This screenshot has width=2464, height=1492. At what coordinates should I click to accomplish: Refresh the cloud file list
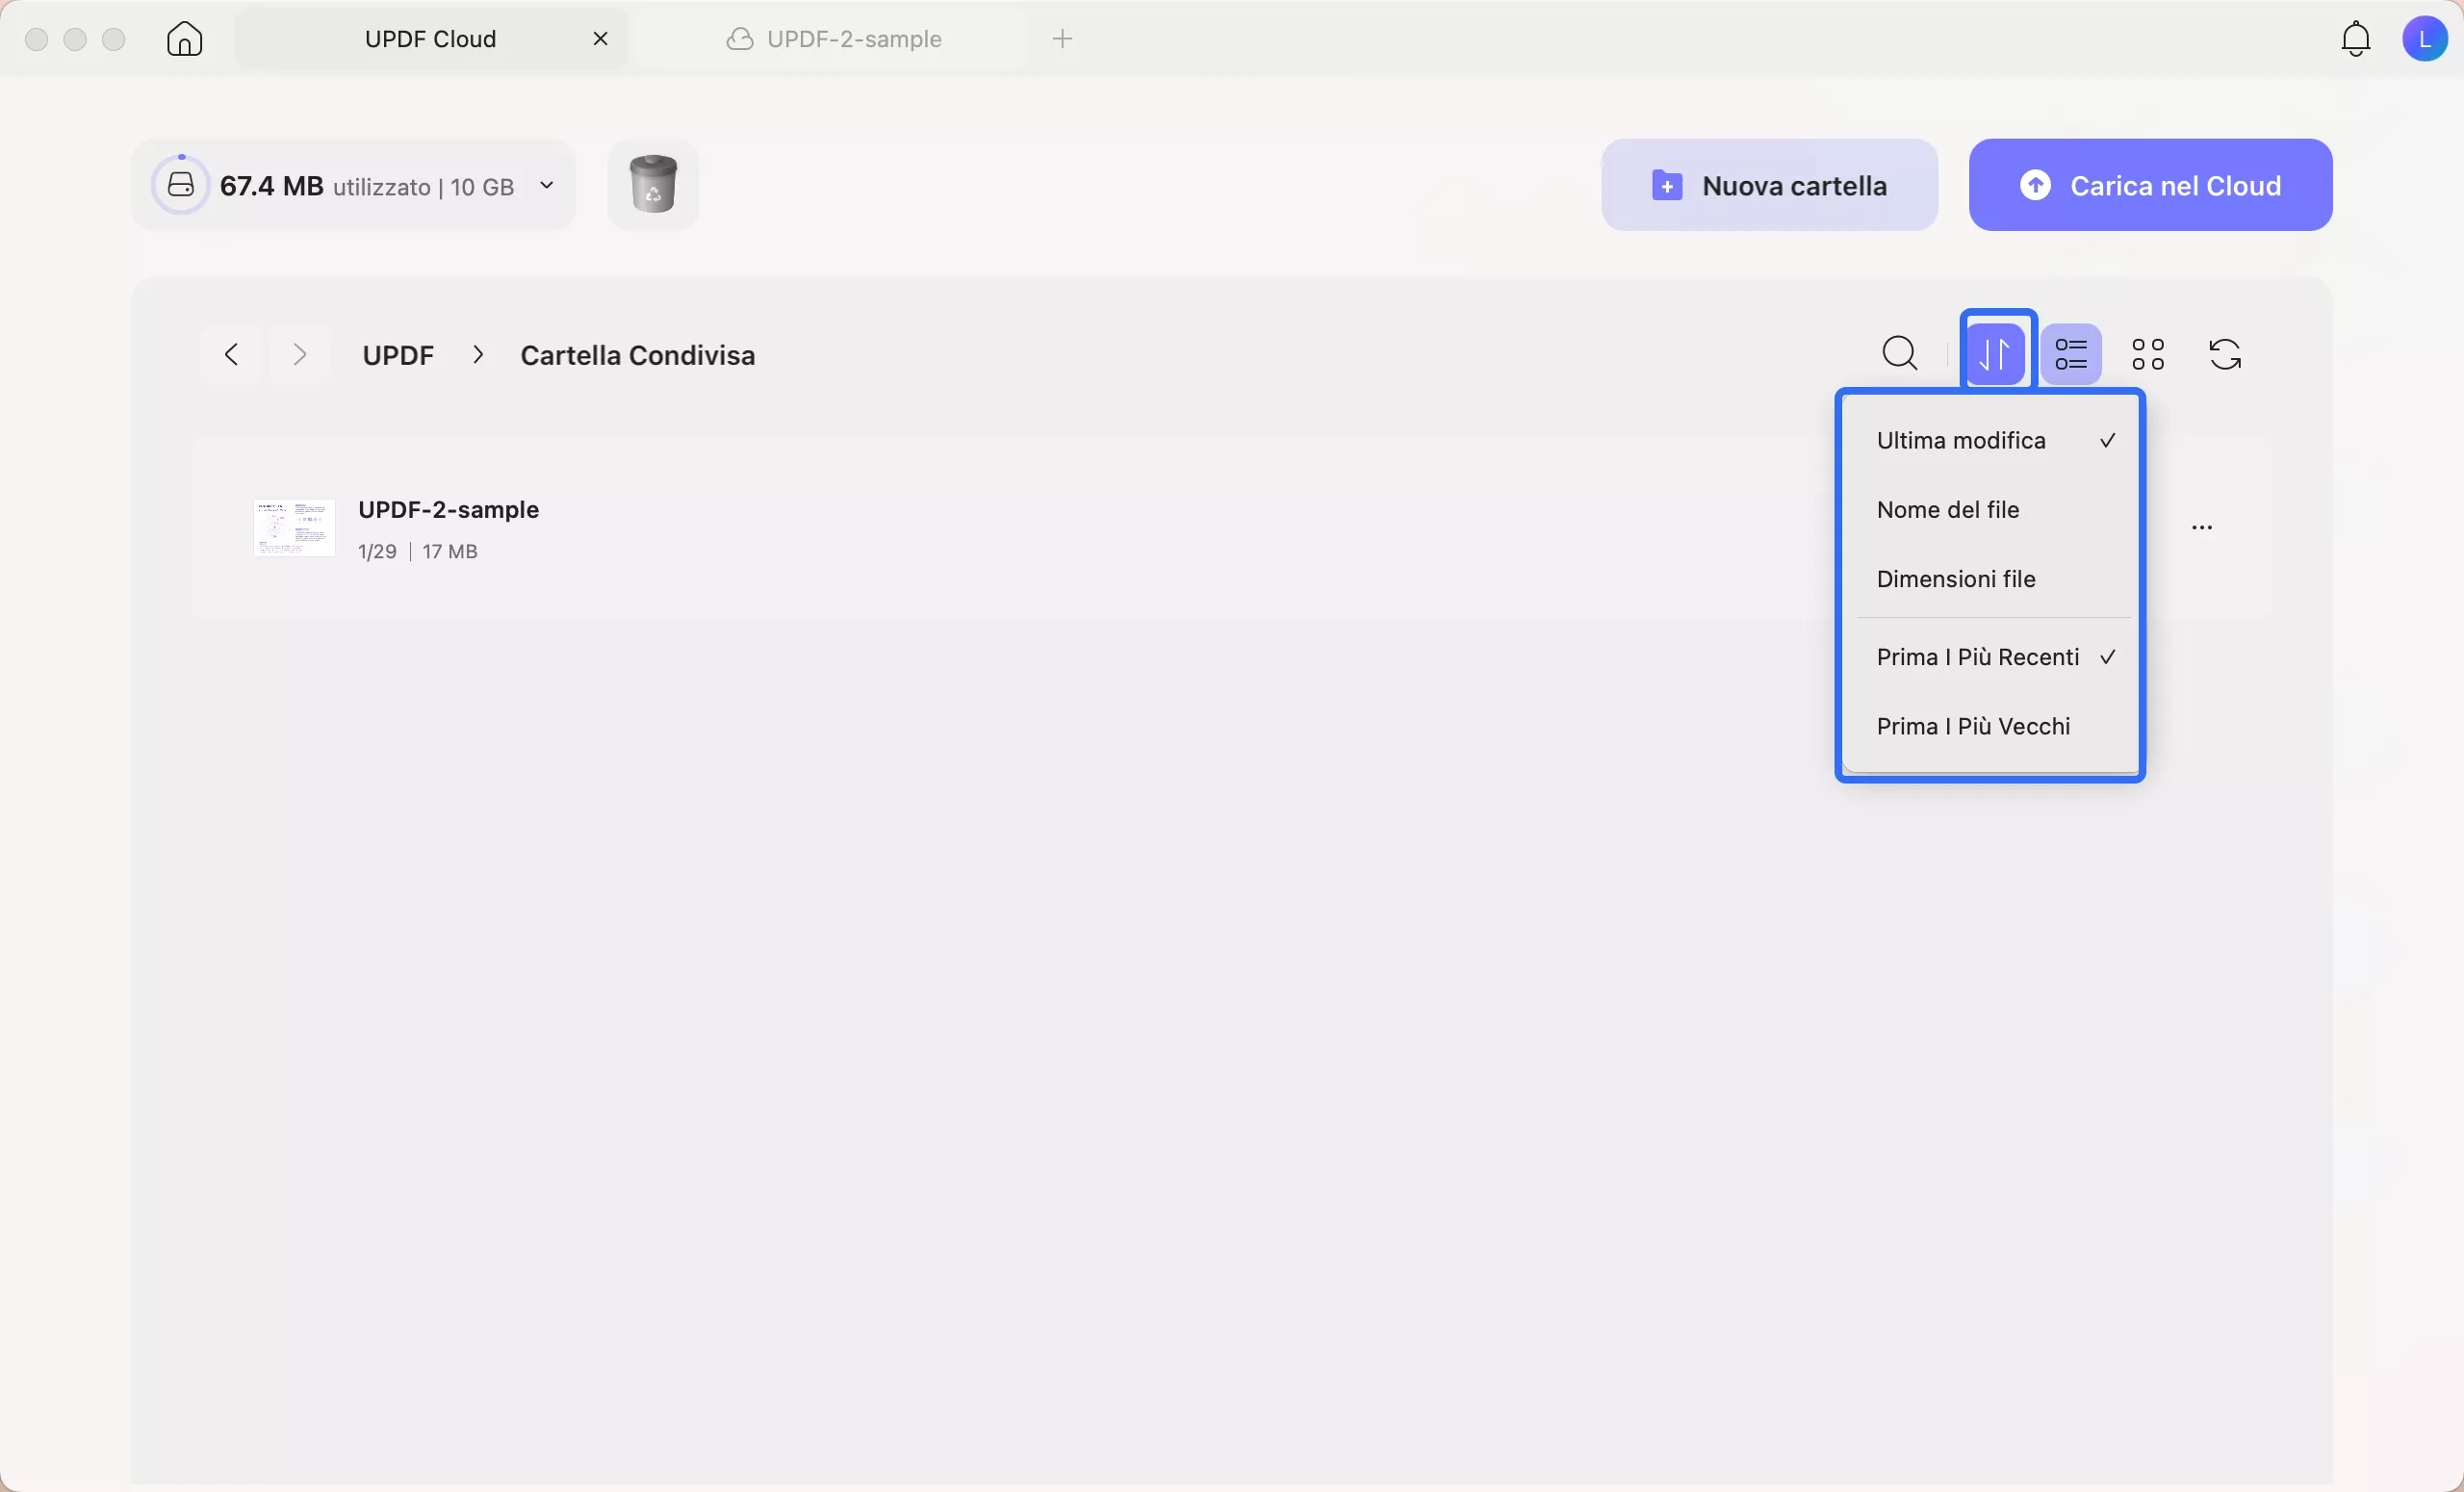(2224, 354)
